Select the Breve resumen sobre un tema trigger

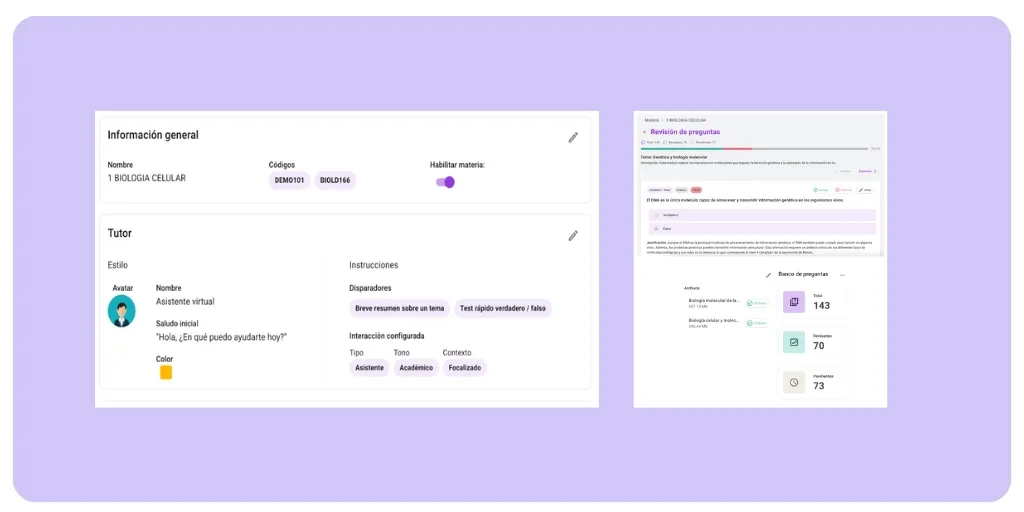(399, 309)
